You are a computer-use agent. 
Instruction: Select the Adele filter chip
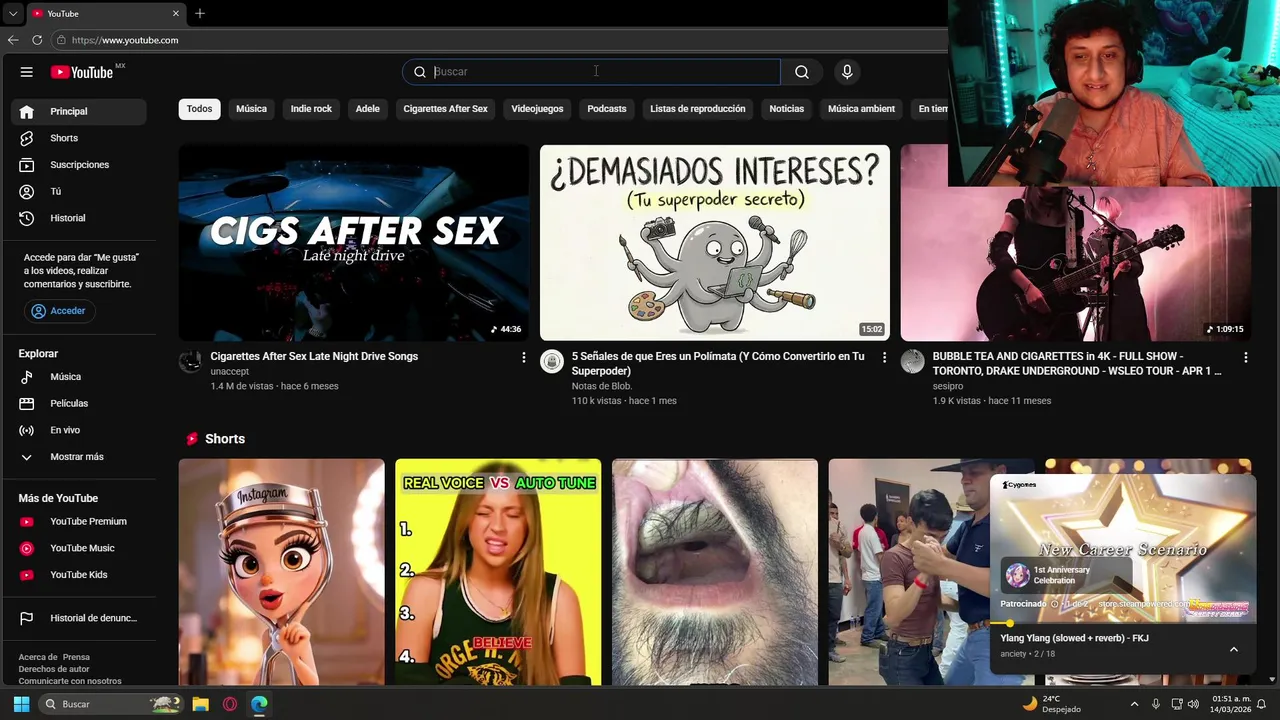tap(368, 109)
